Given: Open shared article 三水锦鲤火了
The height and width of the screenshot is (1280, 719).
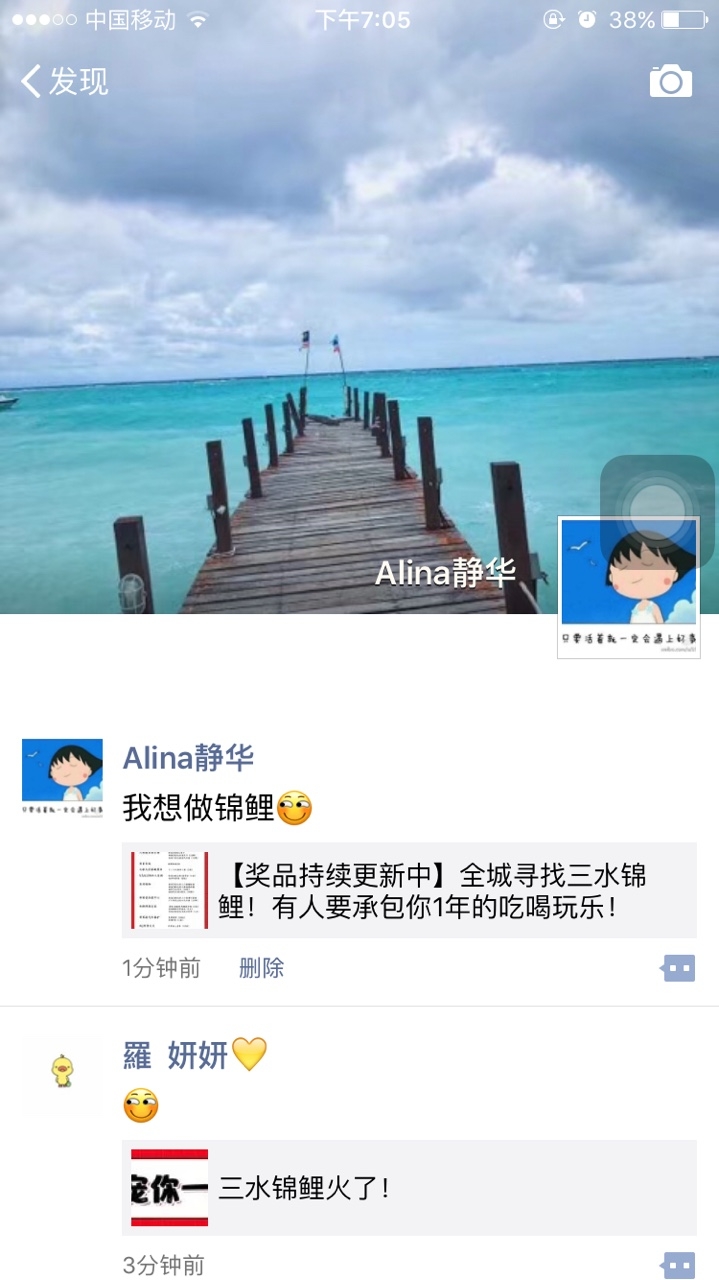Looking at the screenshot, I should [x=409, y=1188].
